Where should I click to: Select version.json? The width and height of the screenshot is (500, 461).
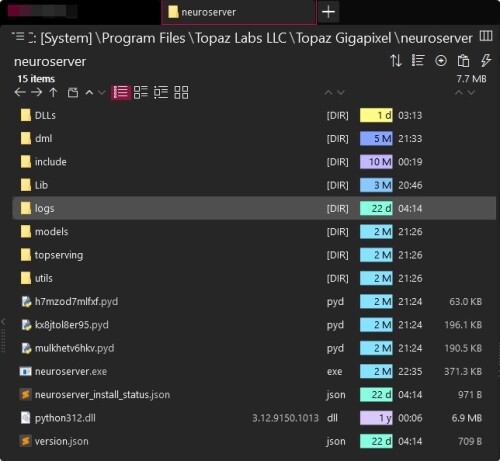pyautogui.click(x=254, y=441)
